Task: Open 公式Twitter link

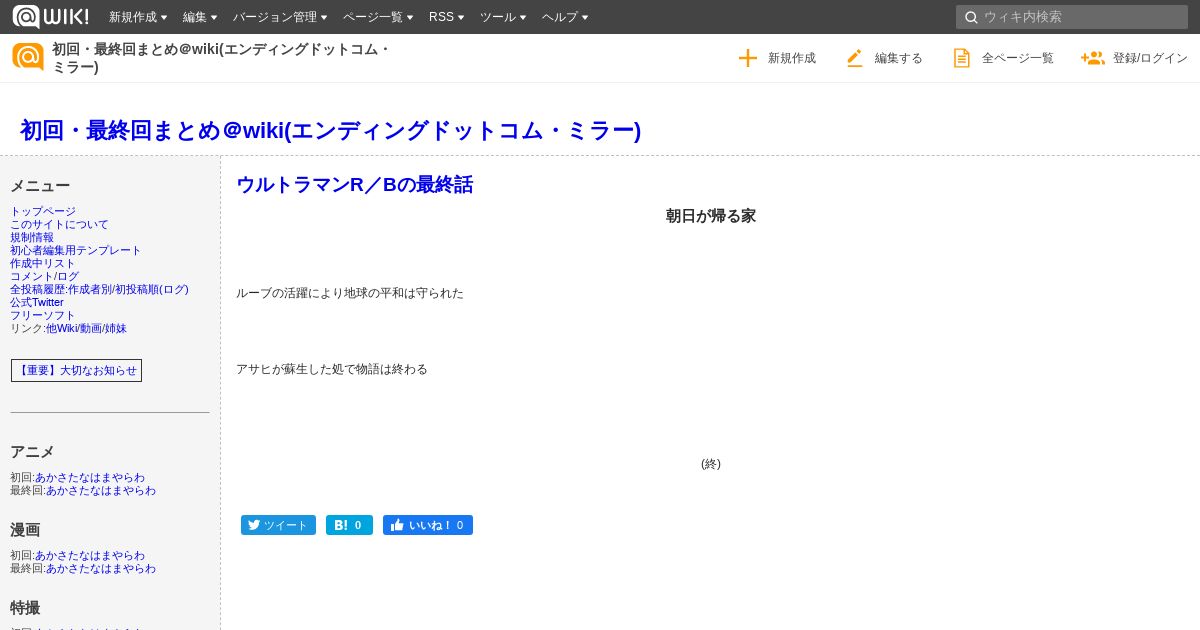Action: coord(37,302)
